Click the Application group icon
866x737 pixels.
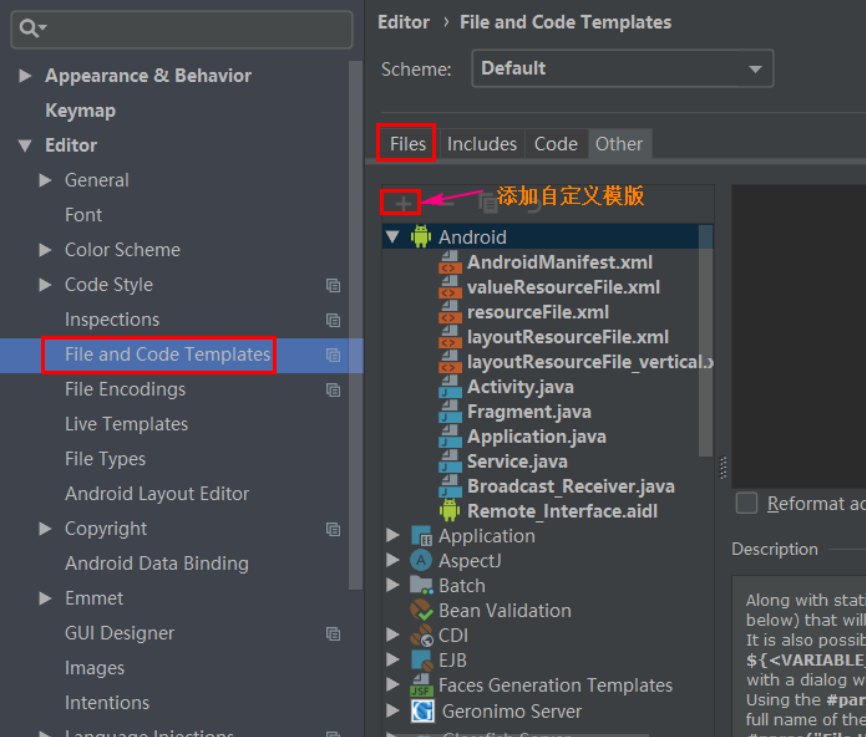click(421, 536)
